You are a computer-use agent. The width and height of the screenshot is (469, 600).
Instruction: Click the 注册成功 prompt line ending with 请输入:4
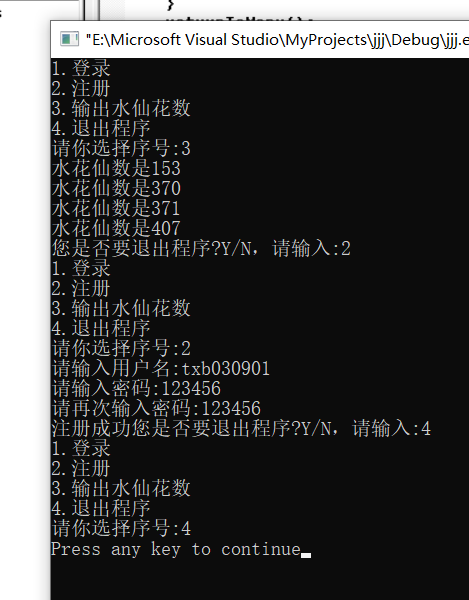pyautogui.click(x=241, y=428)
